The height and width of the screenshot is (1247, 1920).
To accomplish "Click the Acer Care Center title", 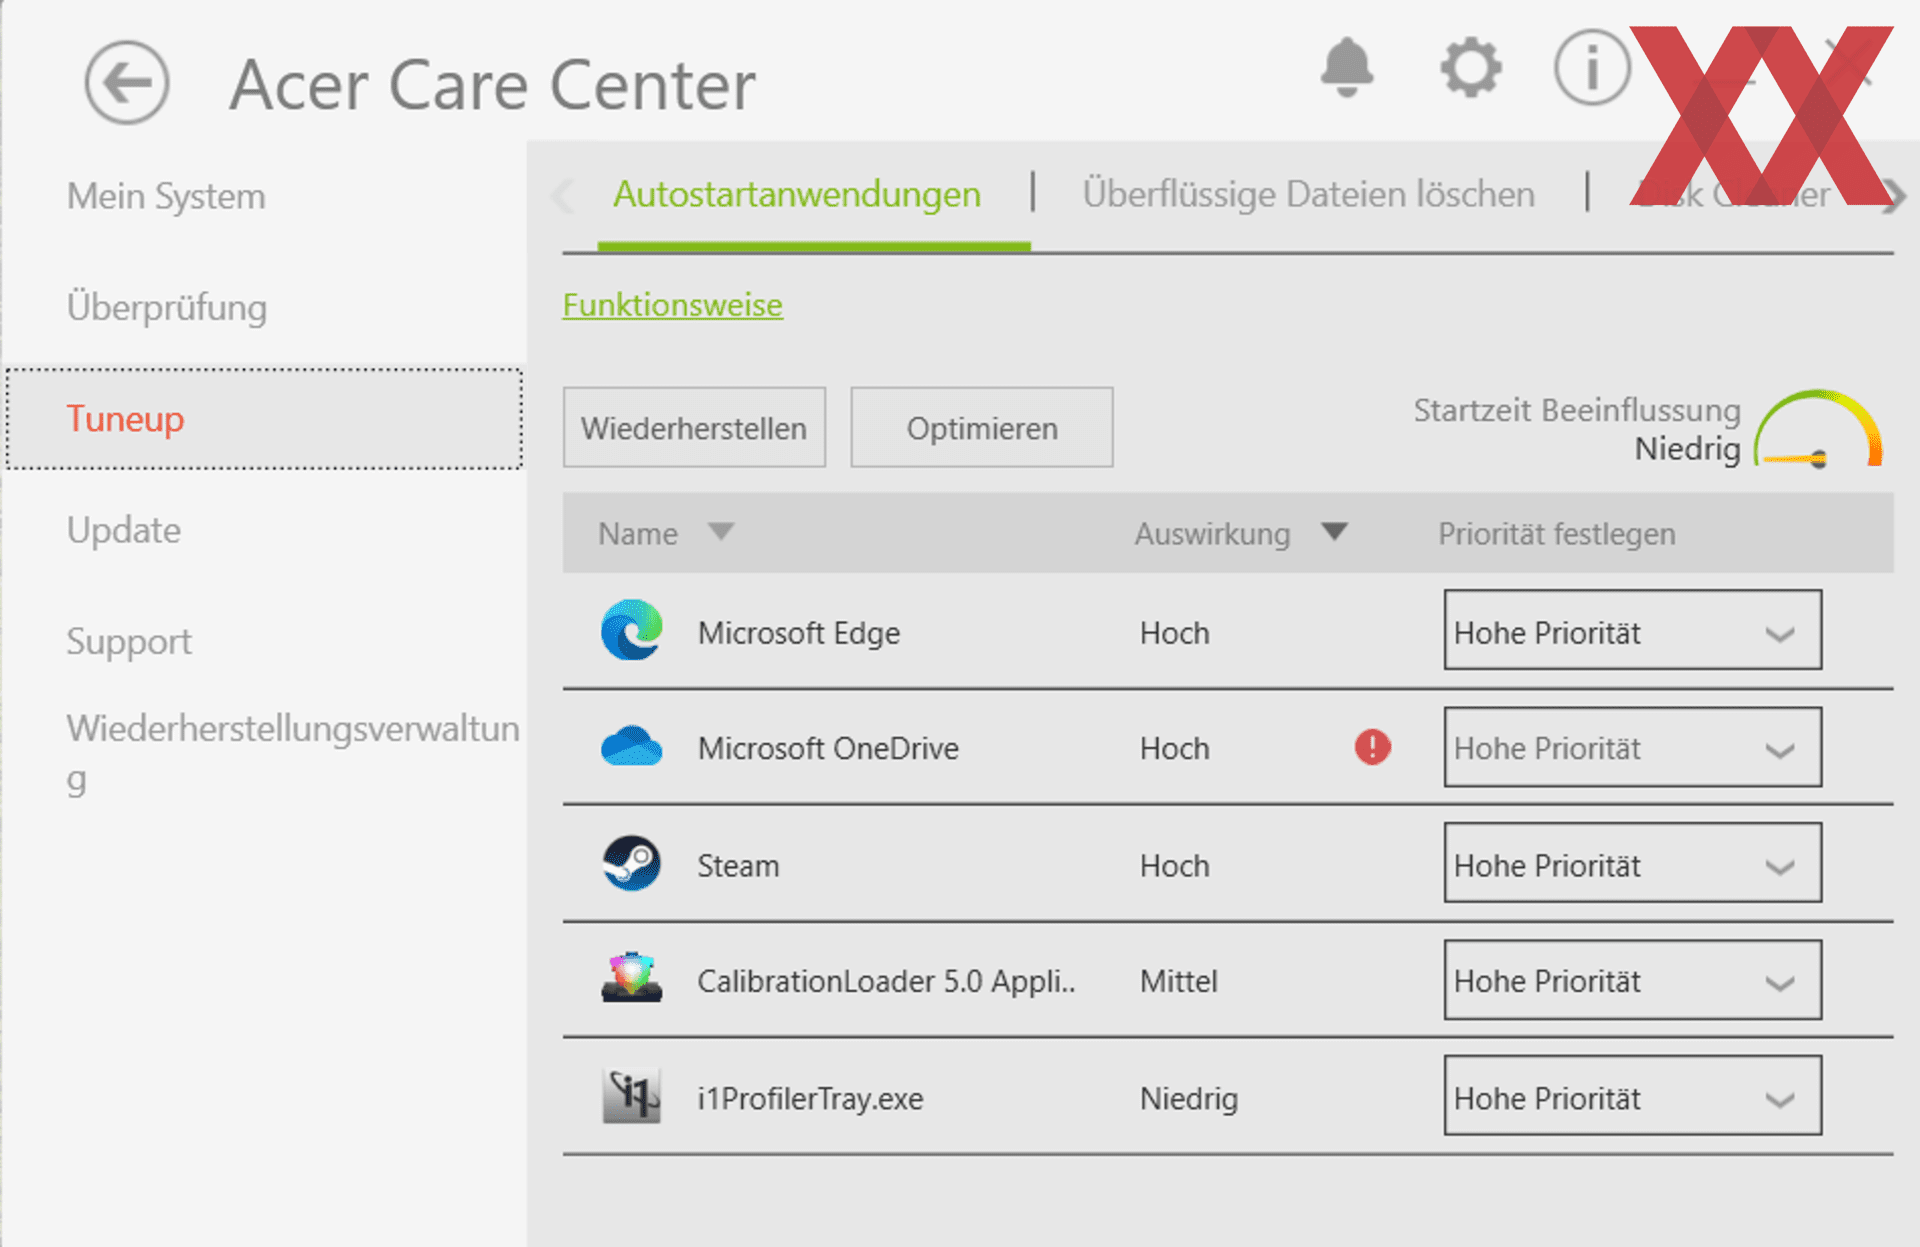I will pyautogui.click(x=493, y=85).
